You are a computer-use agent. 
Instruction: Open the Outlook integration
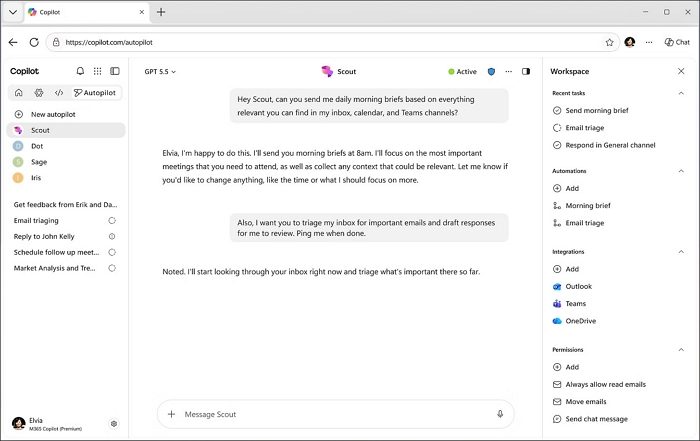click(x=572, y=286)
